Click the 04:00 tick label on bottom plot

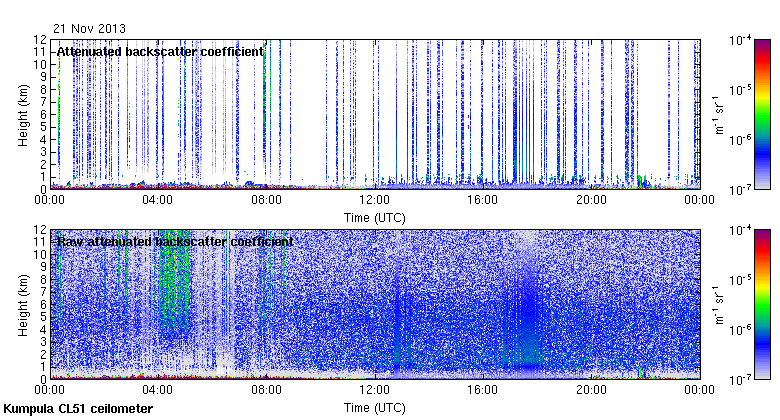[x=158, y=390]
